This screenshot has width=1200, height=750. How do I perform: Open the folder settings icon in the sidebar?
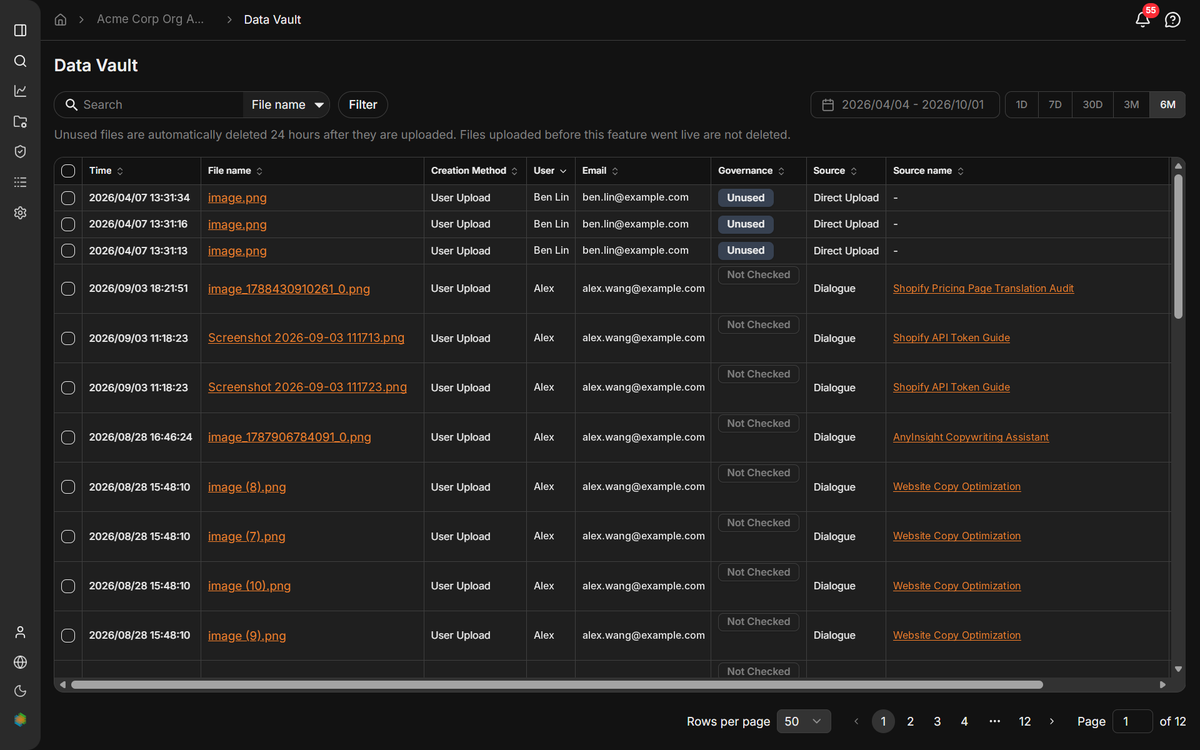20,122
